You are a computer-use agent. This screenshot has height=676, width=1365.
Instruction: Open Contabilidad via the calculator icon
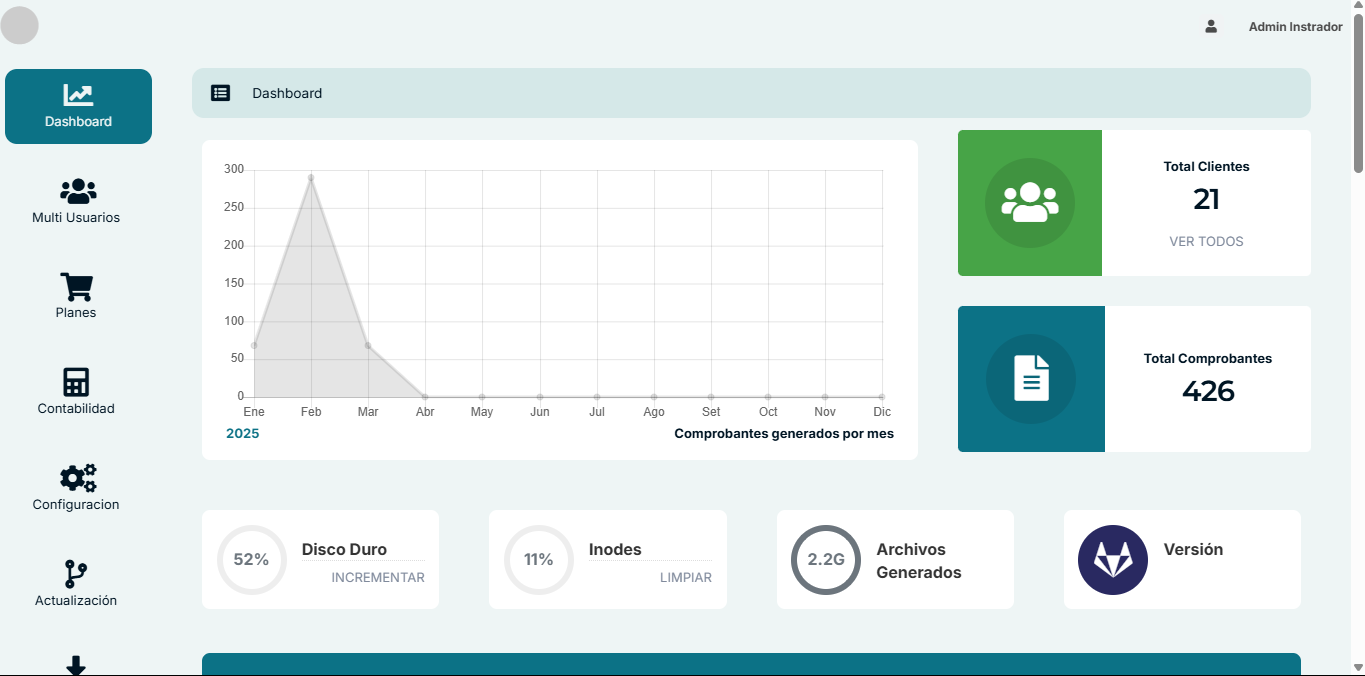(x=75, y=383)
